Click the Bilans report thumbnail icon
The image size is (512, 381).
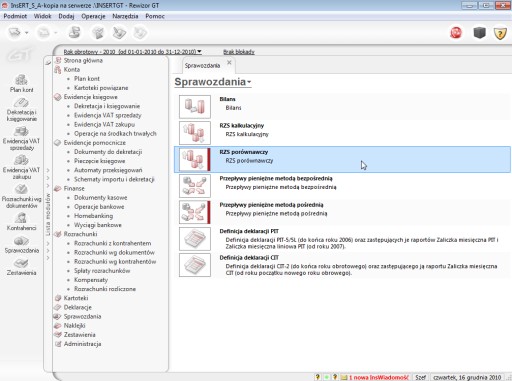tap(195, 107)
